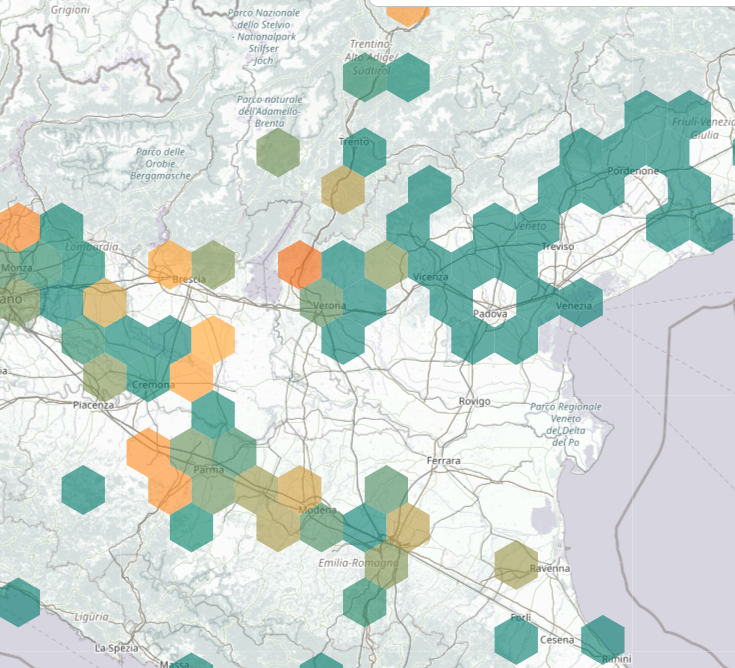Click the Treviso city label

[x=557, y=246]
